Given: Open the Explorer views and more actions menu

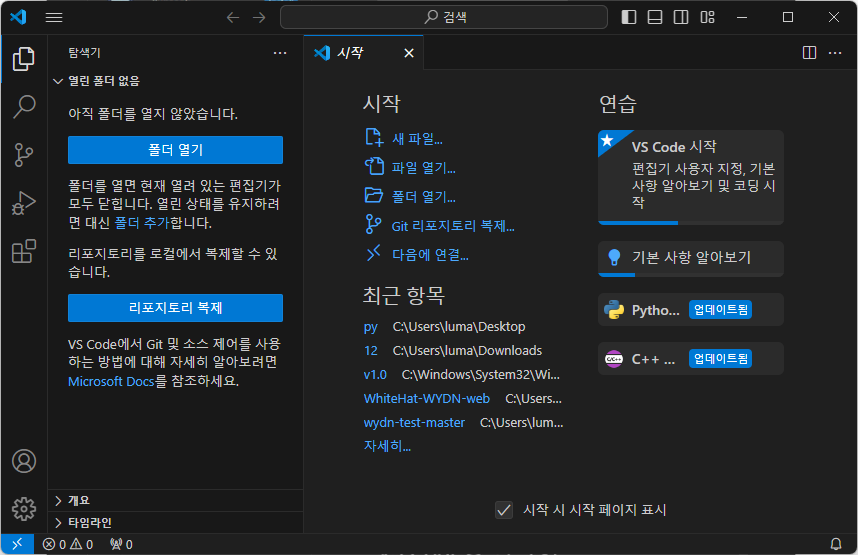Looking at the screenshot, I should (x=280, y=53).
